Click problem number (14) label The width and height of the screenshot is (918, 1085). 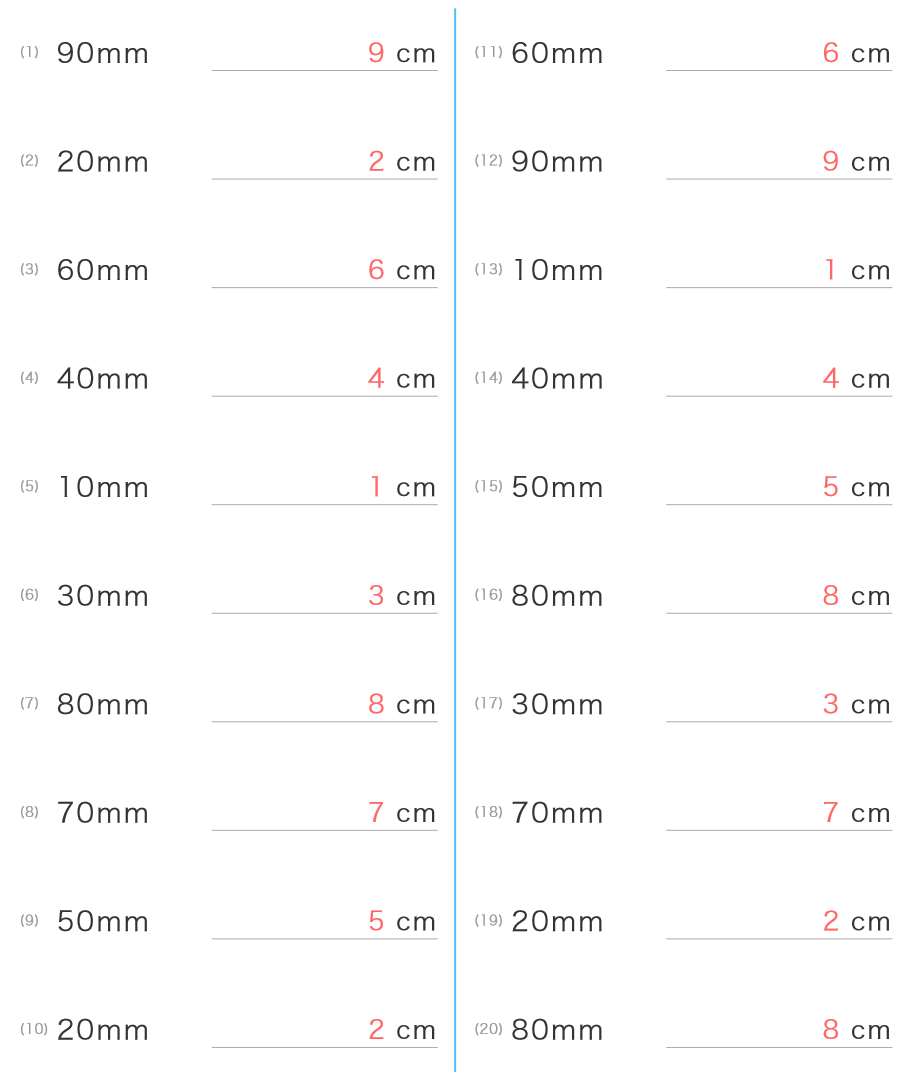coord(488,377)
